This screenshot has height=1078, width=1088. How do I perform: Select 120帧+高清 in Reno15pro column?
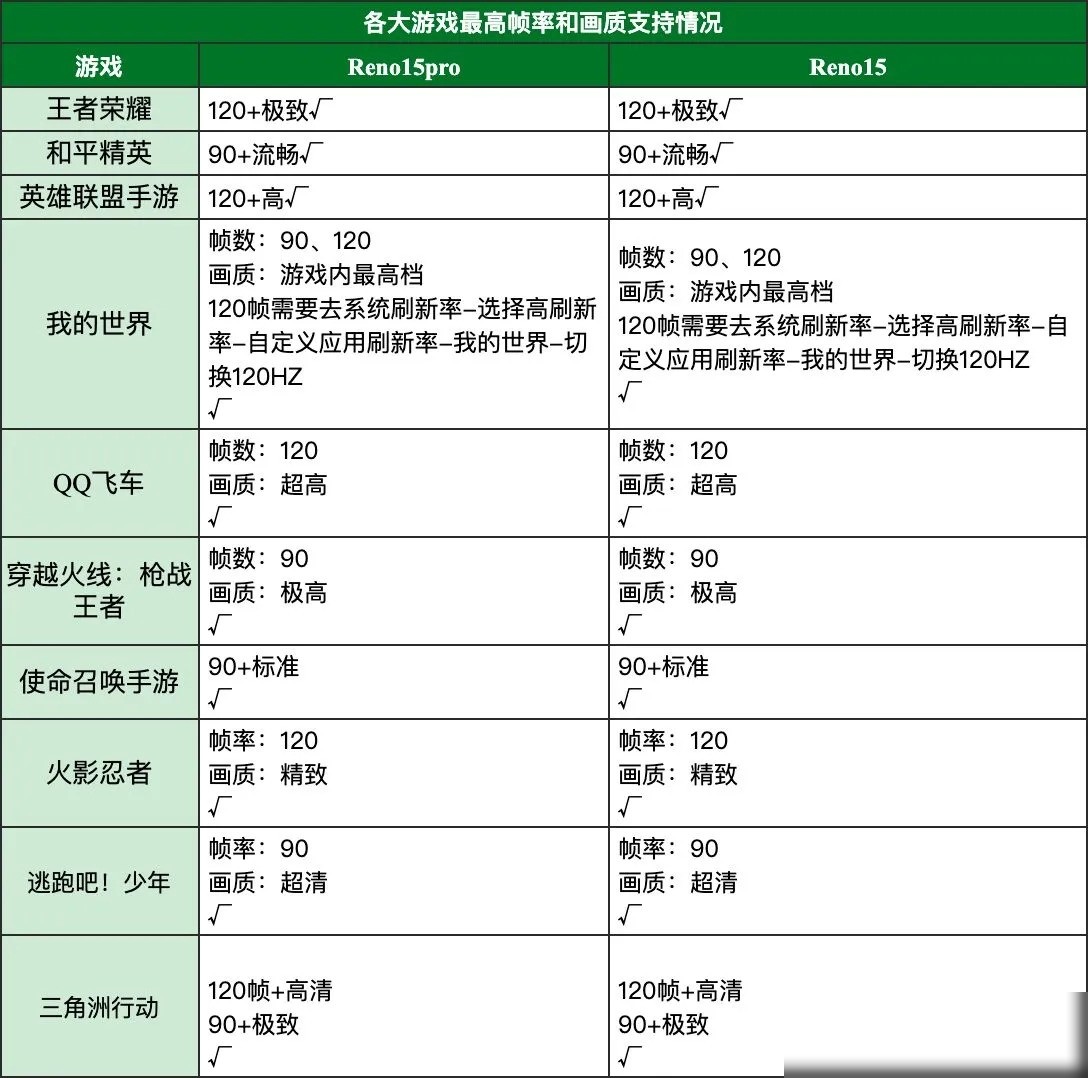[x=270, y=991]
